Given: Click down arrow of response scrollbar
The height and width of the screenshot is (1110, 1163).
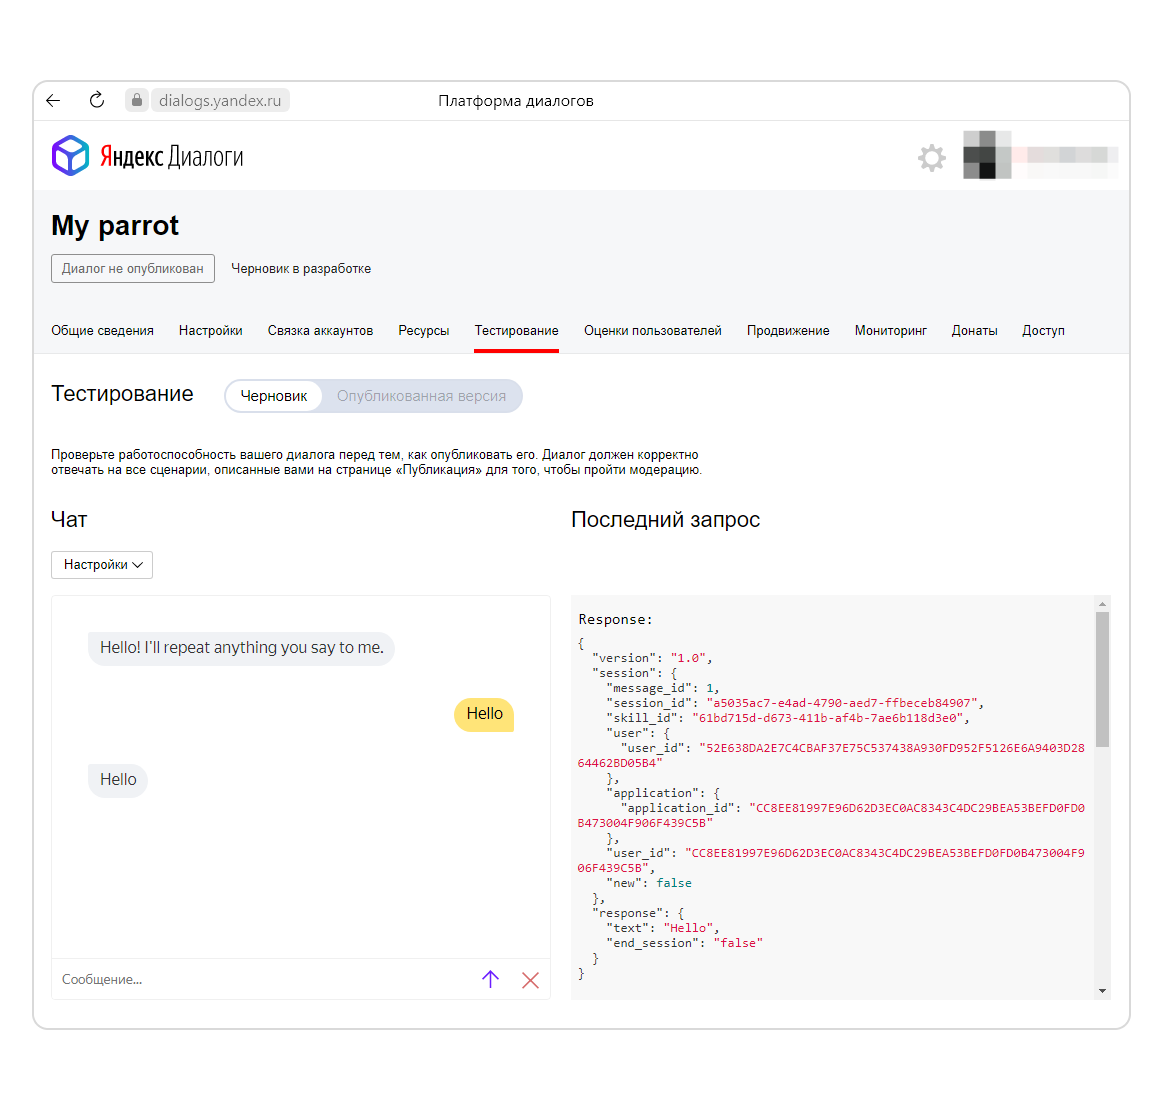Looking at the screenshot, I should (x=1102, y=991).
